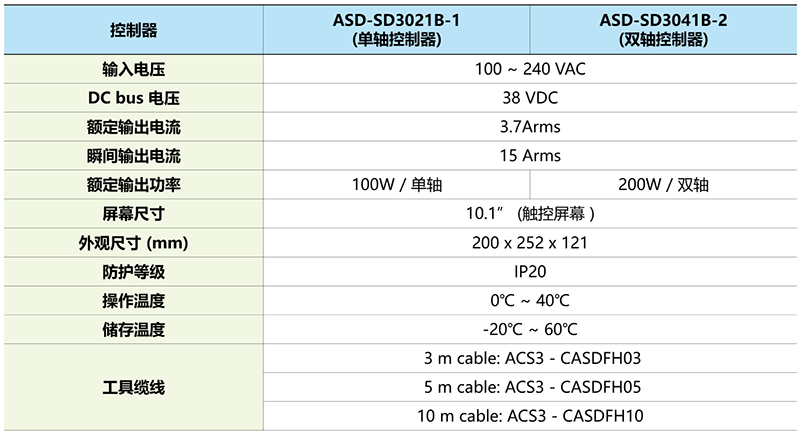Click the 100 ~ 240 VAC value
Image resolution: width=800 pixels, height=433 pixels.
click(x=530, y=70)
